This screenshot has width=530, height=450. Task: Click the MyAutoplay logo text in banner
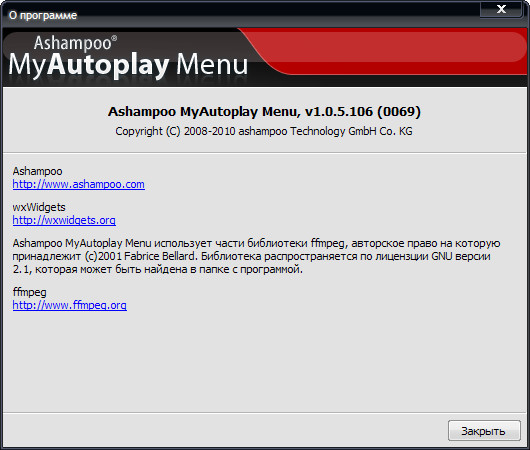(x=89, y=64)
